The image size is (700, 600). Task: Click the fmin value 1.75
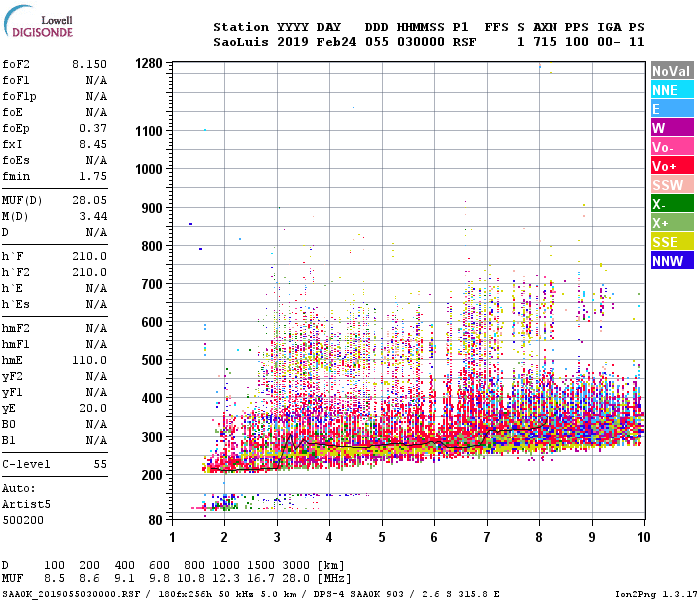[x=93, y=176]
